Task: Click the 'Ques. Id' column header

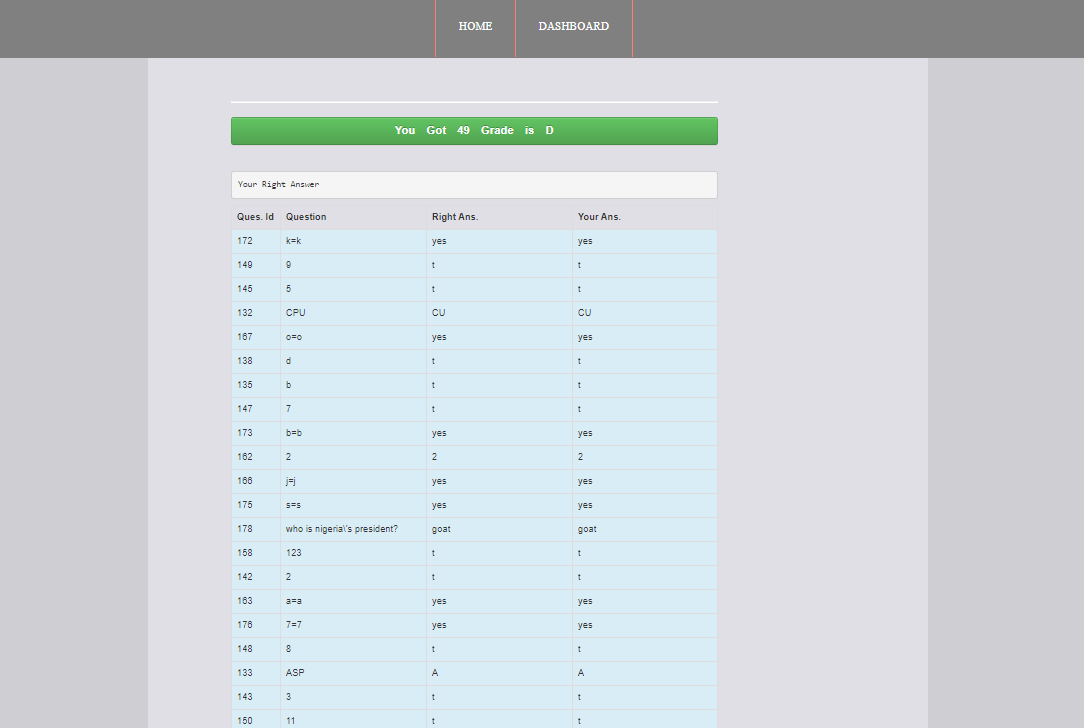Action: pyautogui.click(x=255, y=217)
